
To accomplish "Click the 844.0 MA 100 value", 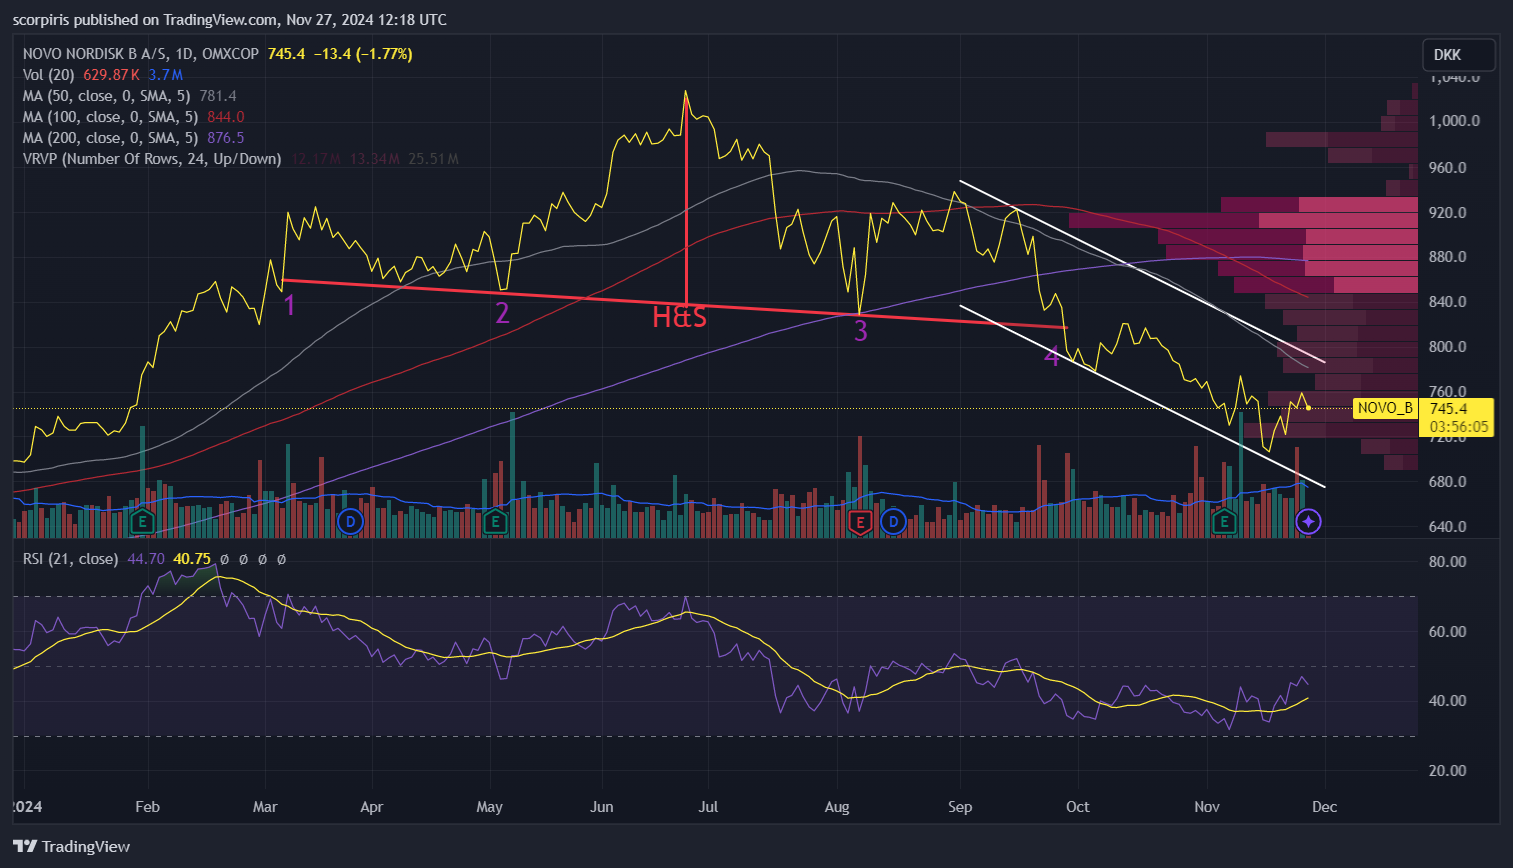I will tap(226, 117).
